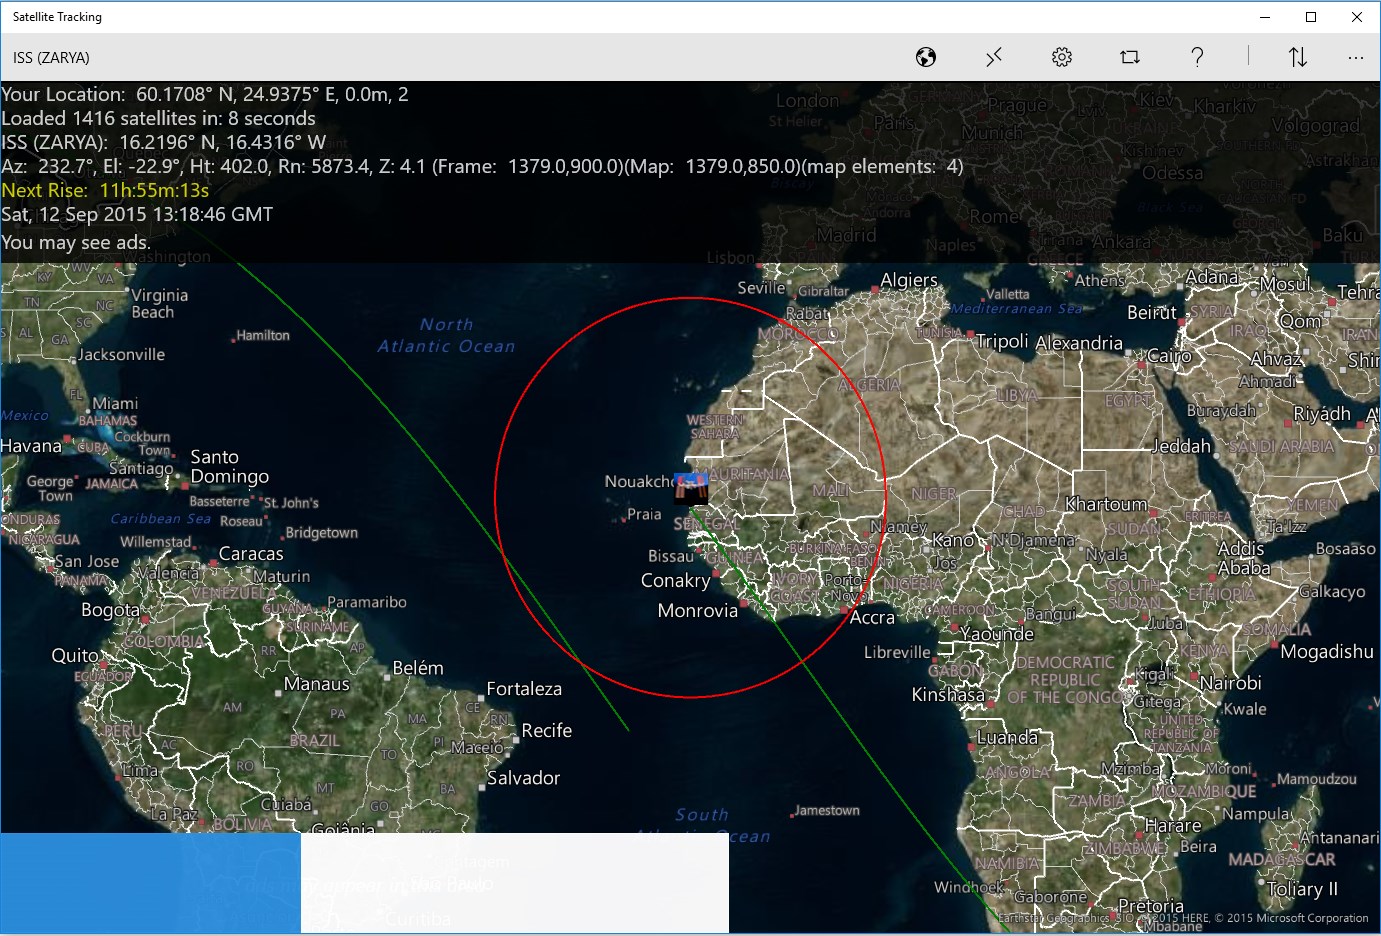
Task: Open the Settings gear icon
Action: point(1061,57)
